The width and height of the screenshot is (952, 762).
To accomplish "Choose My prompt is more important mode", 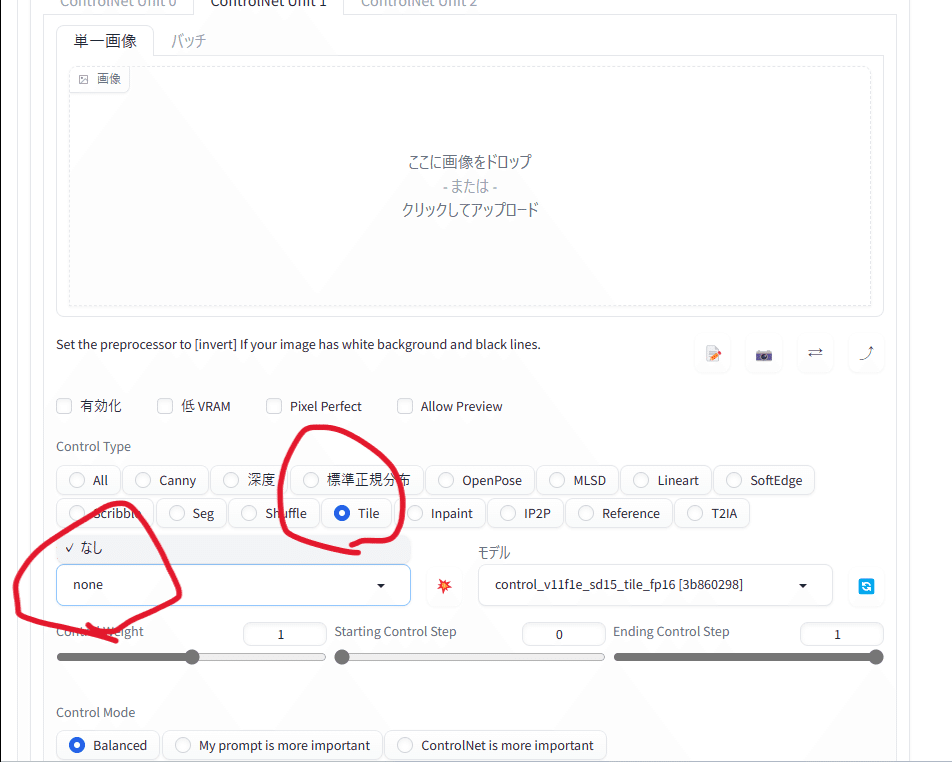I will [273, 745].
